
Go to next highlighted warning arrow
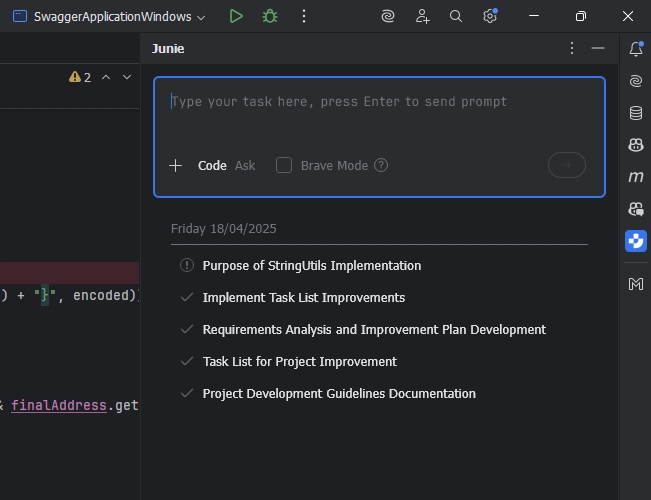pyautogui.click(x=127, y=77)
